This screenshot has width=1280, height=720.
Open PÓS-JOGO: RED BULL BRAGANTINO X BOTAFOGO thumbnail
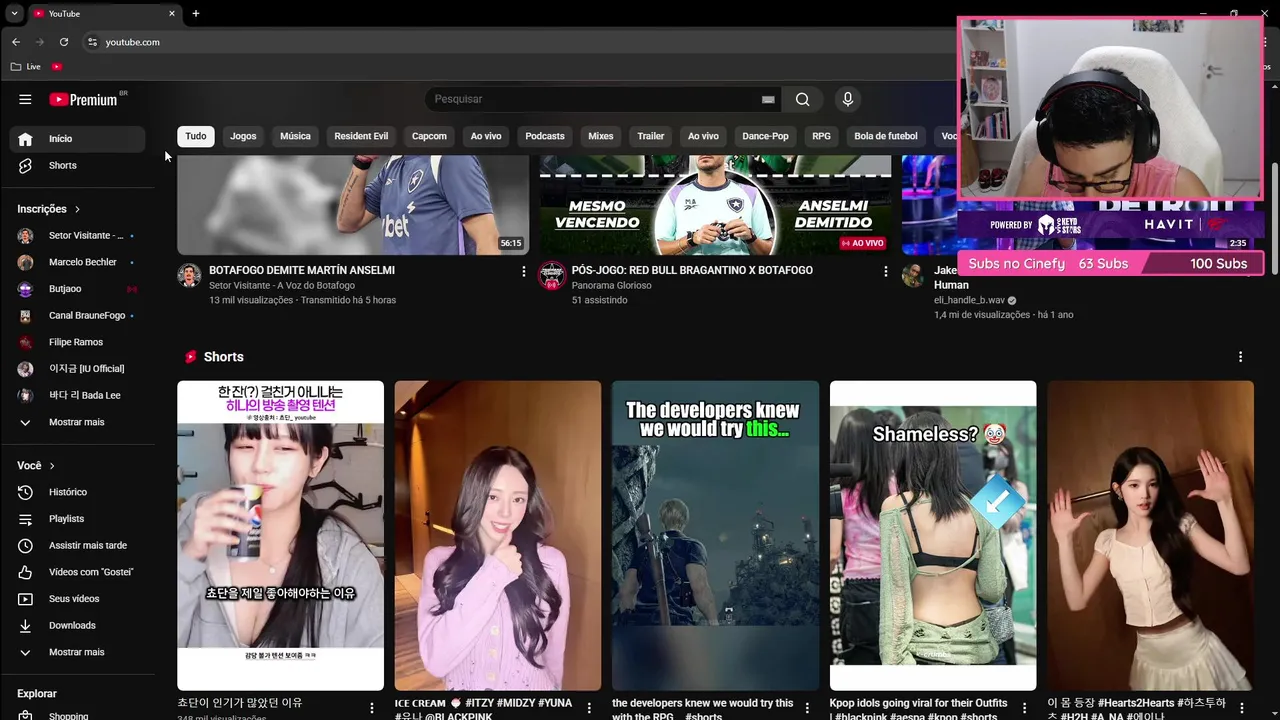[x=715, y=205]
